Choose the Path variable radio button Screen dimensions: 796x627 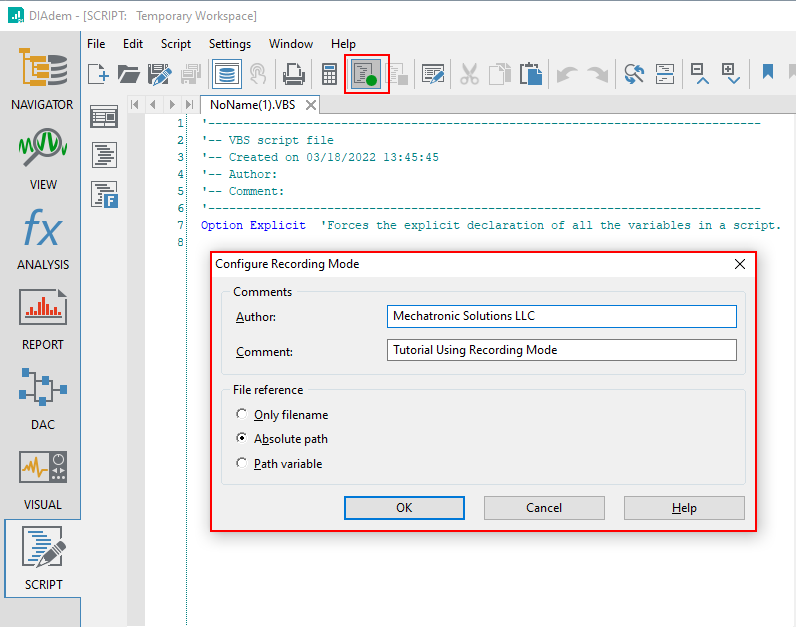coord(241,463)
